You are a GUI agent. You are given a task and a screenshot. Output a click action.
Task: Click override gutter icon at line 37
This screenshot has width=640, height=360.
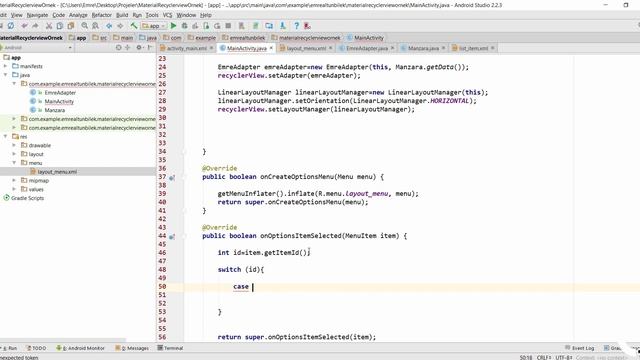[172, 178]
